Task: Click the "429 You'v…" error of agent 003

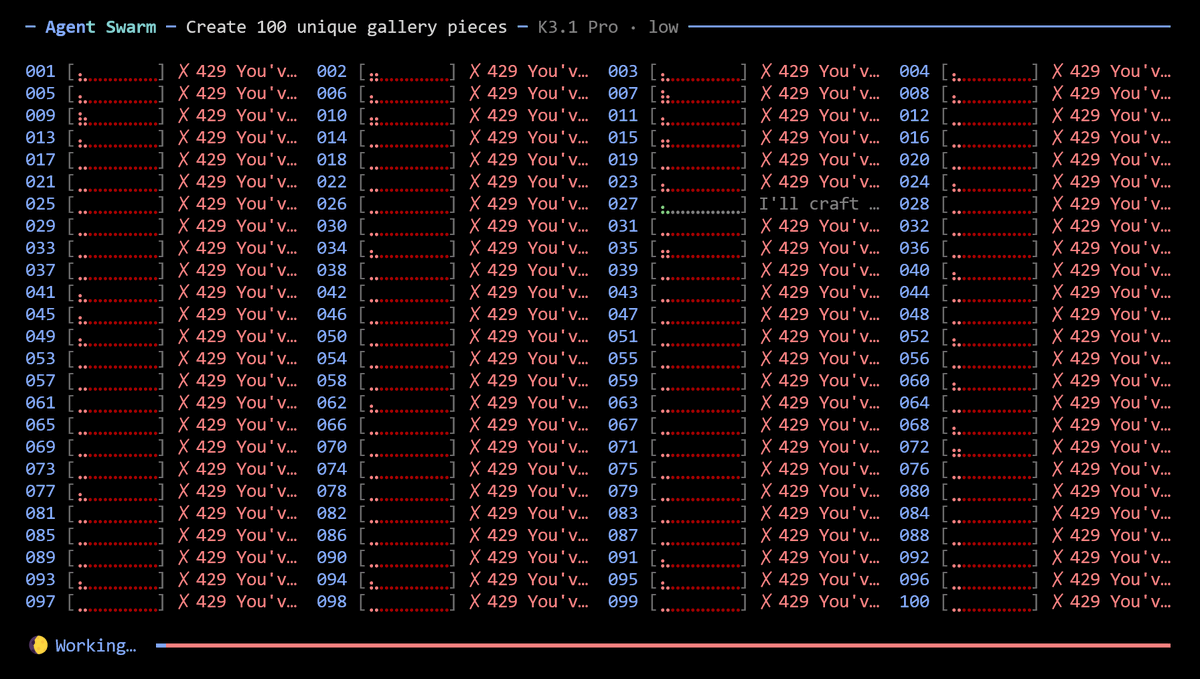Action: [x=829, y=71]
